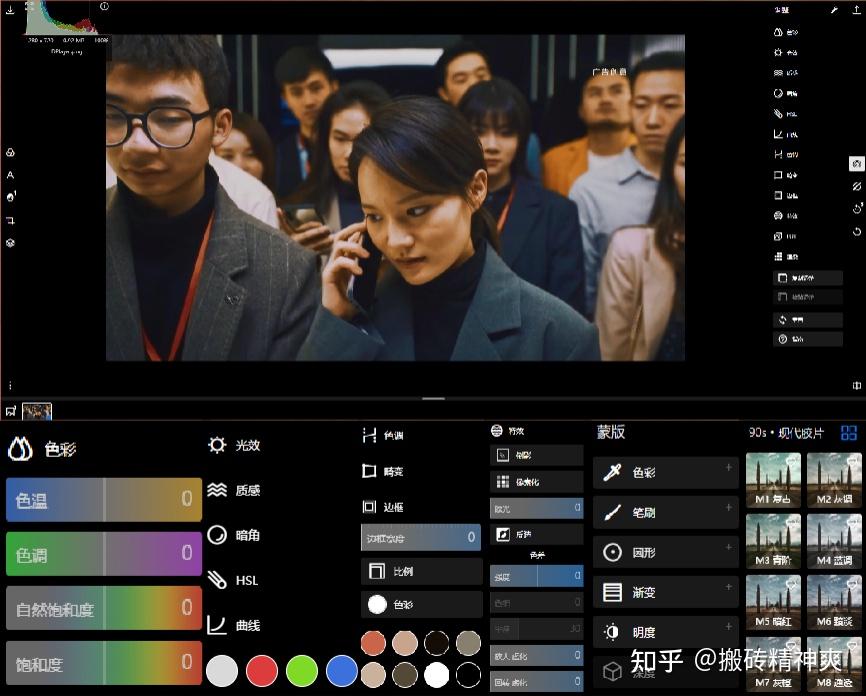Click the water-drop color item in the right panel list
Image resolution: width=866 pixels, height=696 pixels.
coord(785,32)
